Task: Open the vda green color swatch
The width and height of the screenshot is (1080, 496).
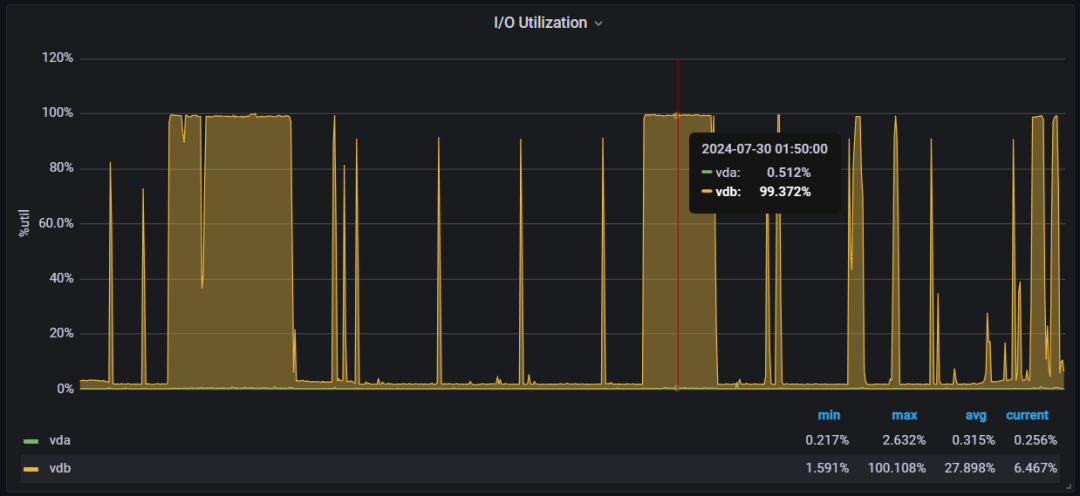Action: tap(31, 442)
